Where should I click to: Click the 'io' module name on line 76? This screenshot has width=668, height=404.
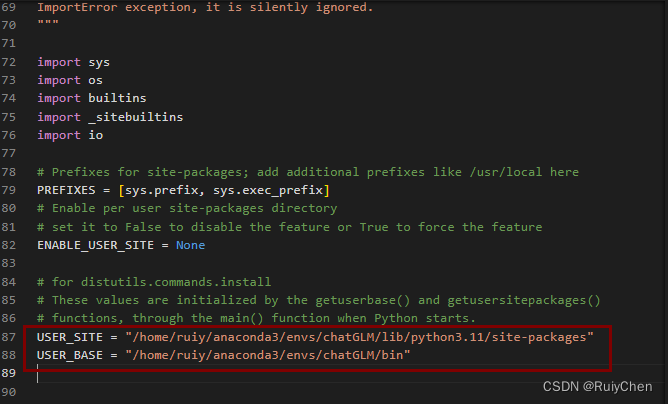coord(95,136)
